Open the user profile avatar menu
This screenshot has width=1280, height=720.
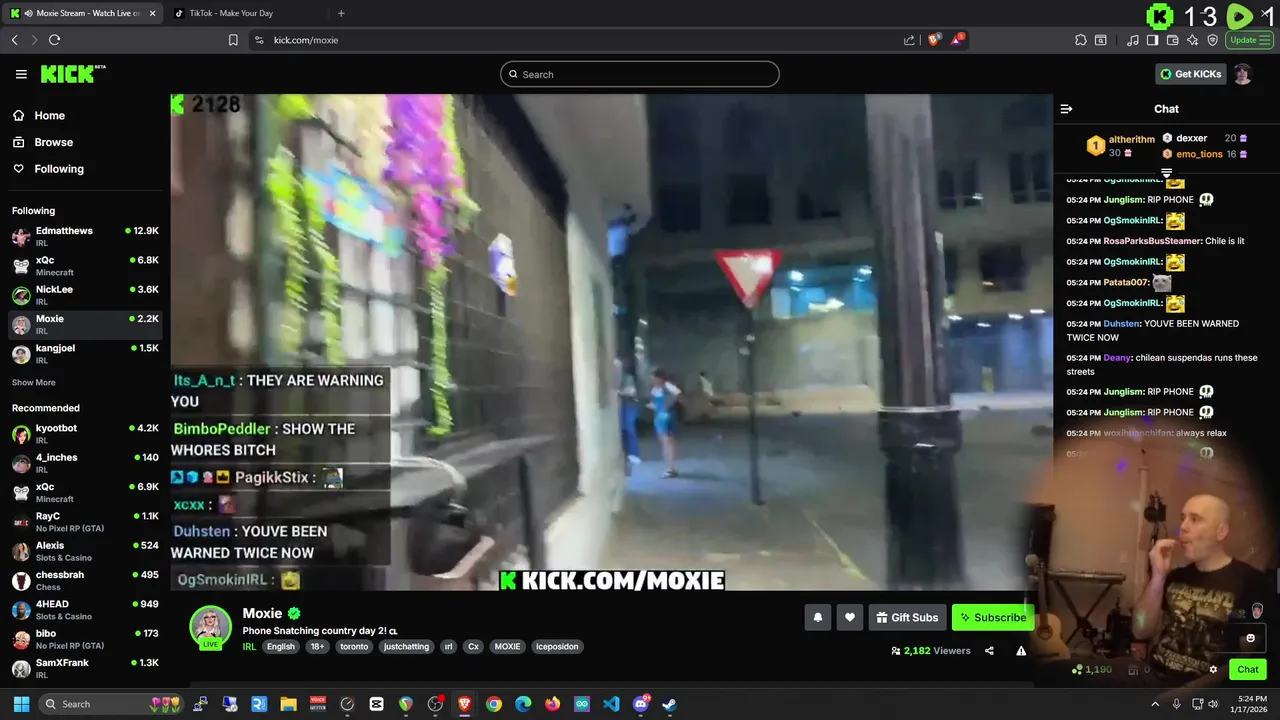point(1243,74)
